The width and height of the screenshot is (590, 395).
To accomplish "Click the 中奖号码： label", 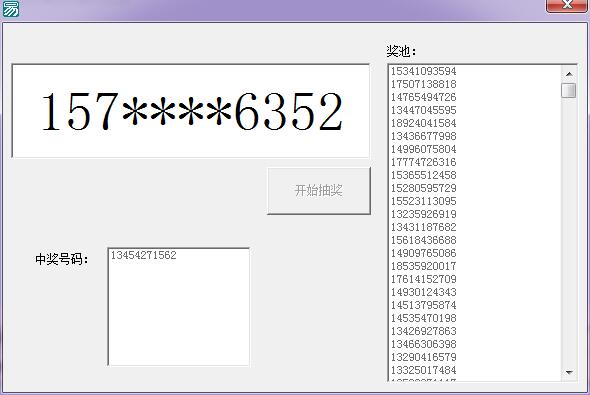I will (61, 259).
